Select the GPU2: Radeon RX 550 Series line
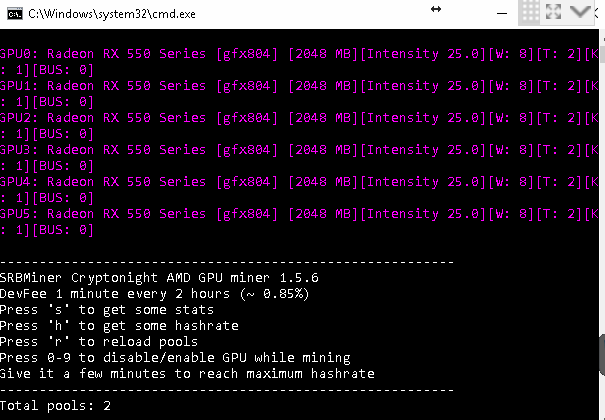 (299, 118)
